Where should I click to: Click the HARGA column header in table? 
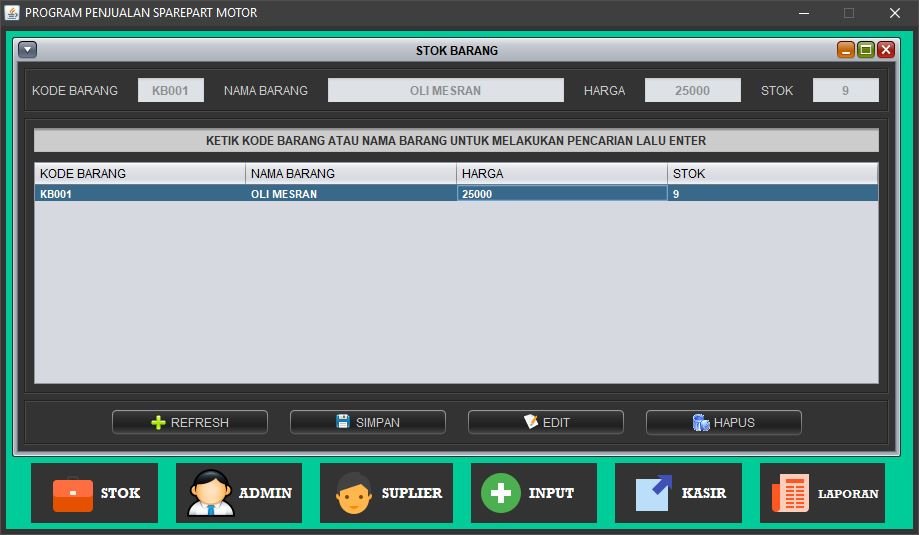(x=561, y=173)
